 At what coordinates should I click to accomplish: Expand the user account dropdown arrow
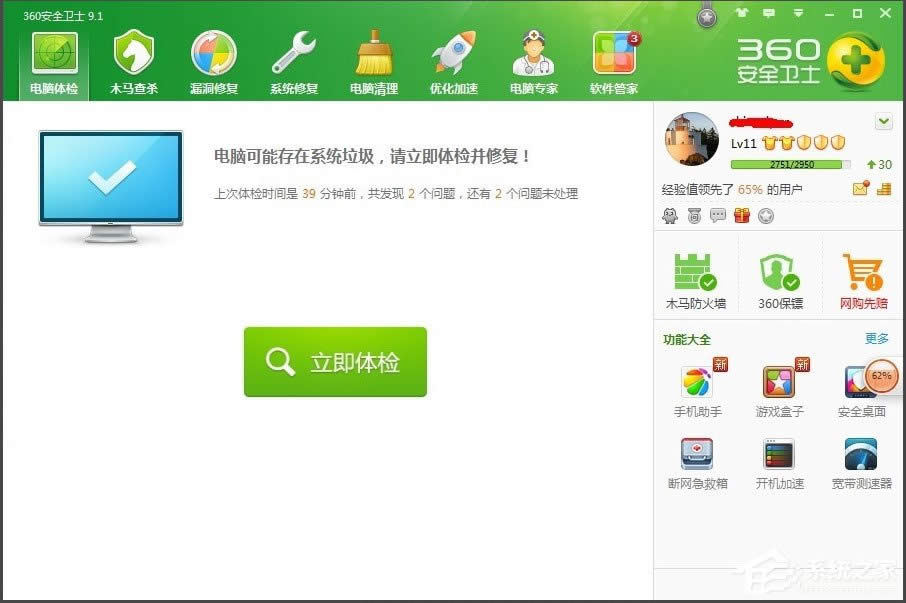pos(883,120)
